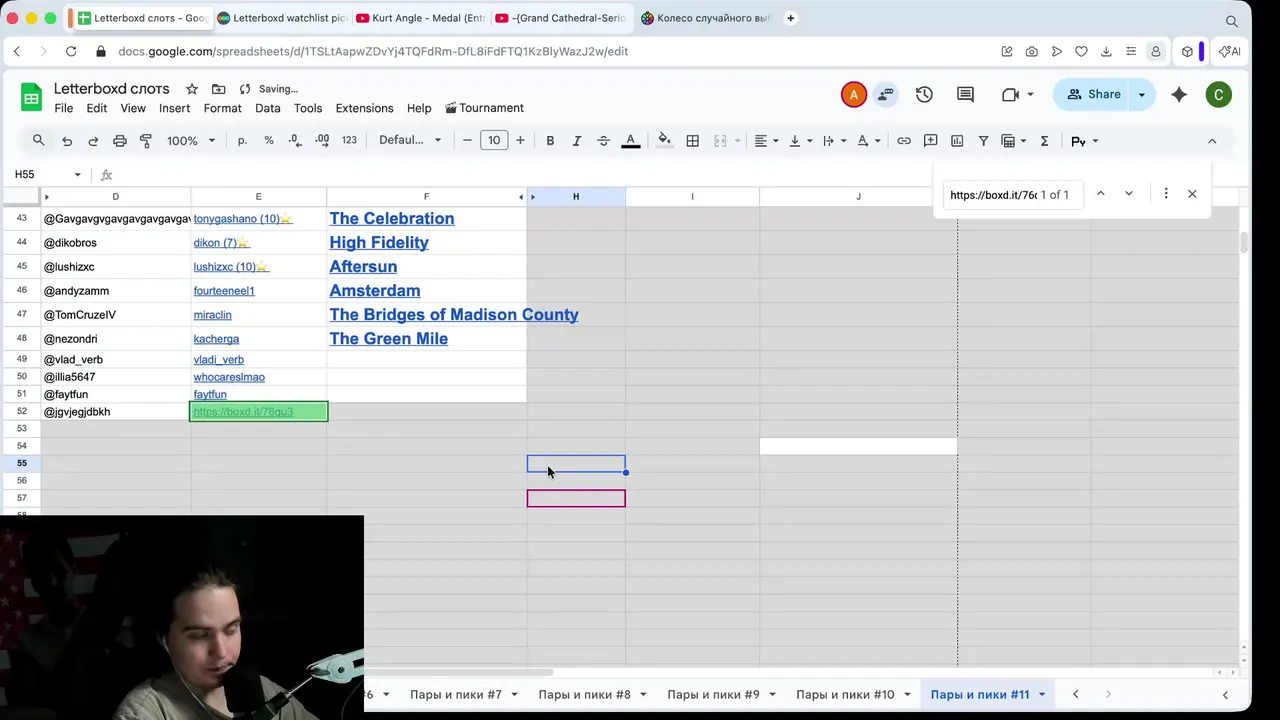Image resolution: width=1280 pixels, height=720 pixels.
Task: Open version history clock icon
Action: (924, 94)
